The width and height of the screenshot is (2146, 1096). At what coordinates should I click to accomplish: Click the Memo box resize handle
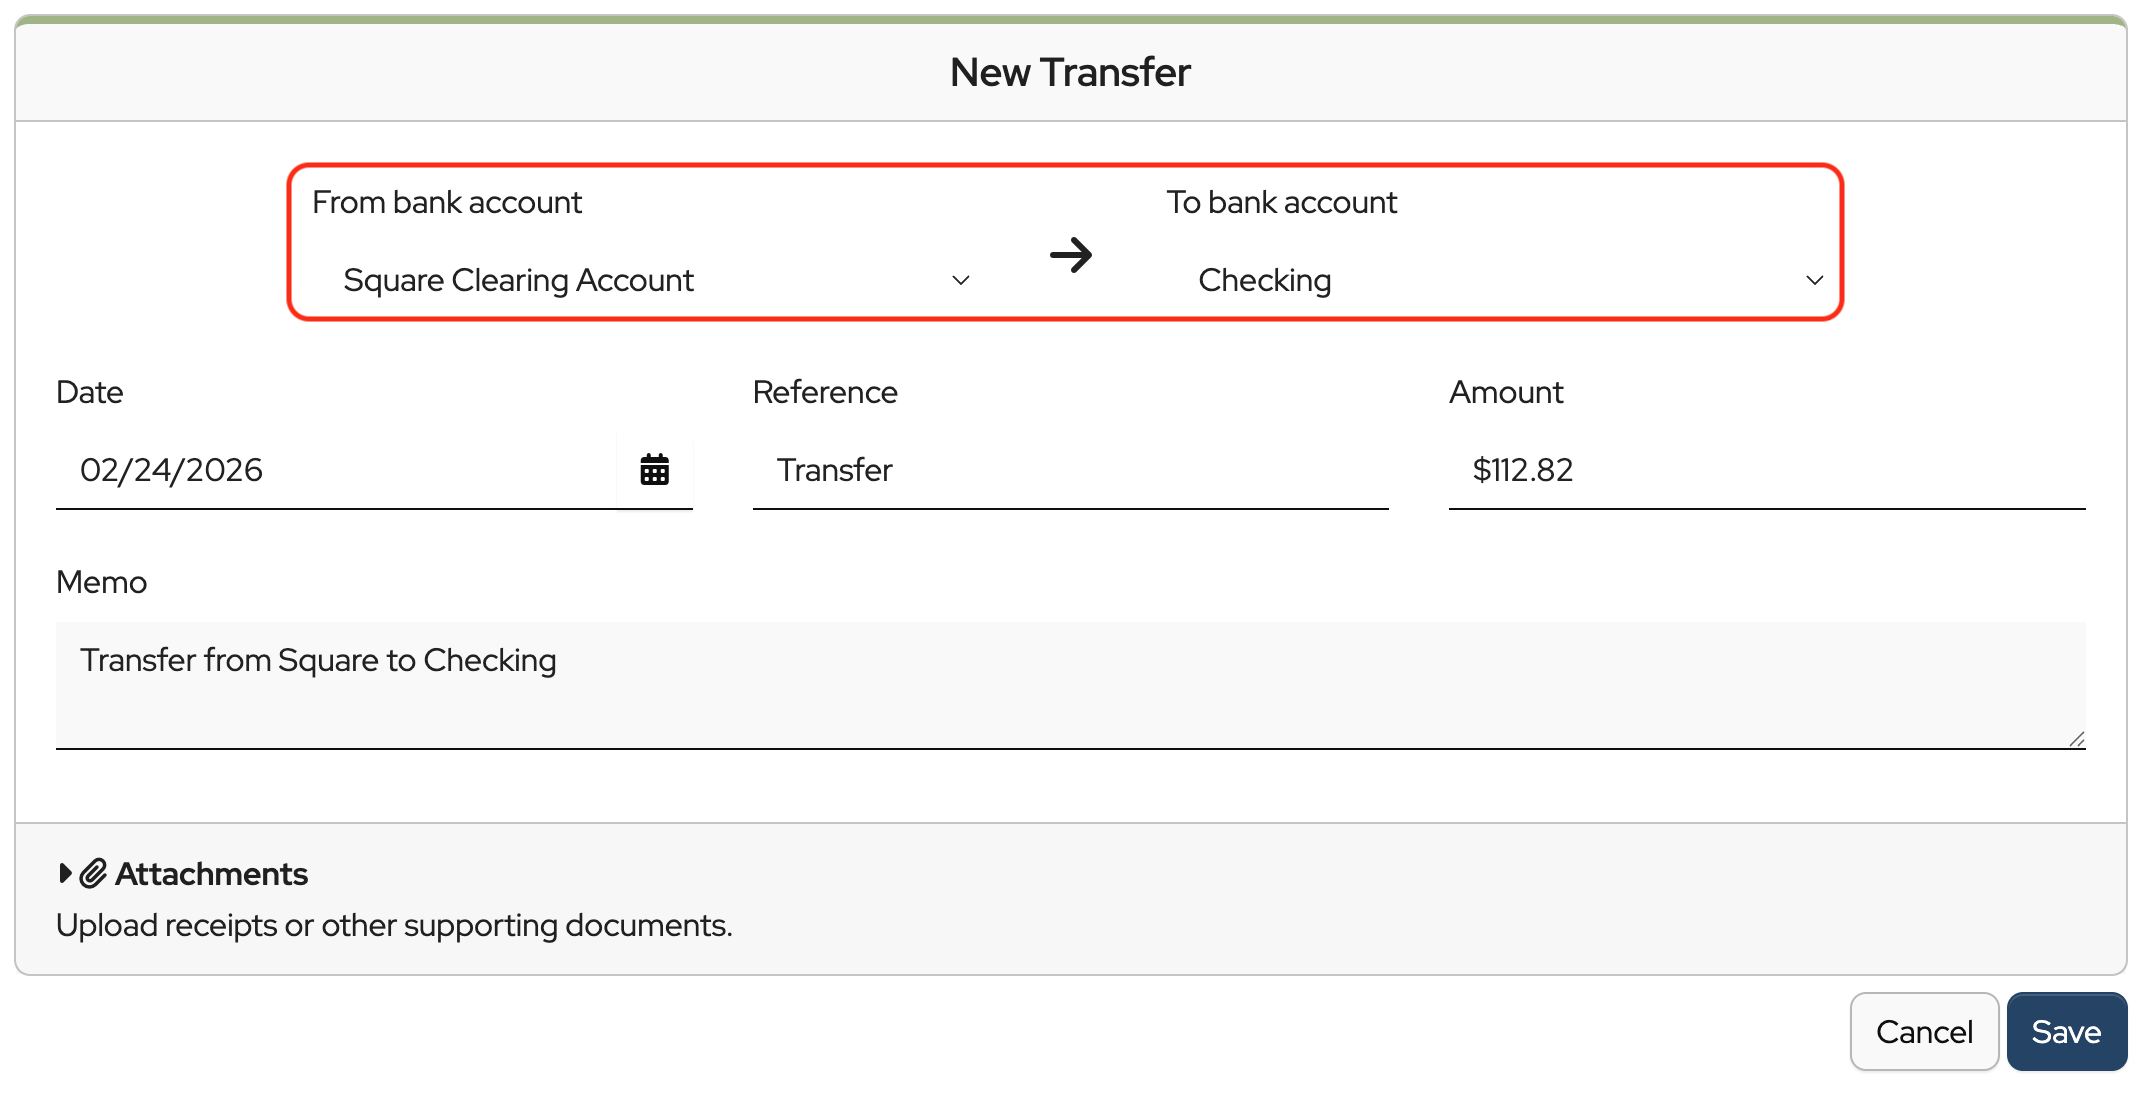tap(2076, 739)
